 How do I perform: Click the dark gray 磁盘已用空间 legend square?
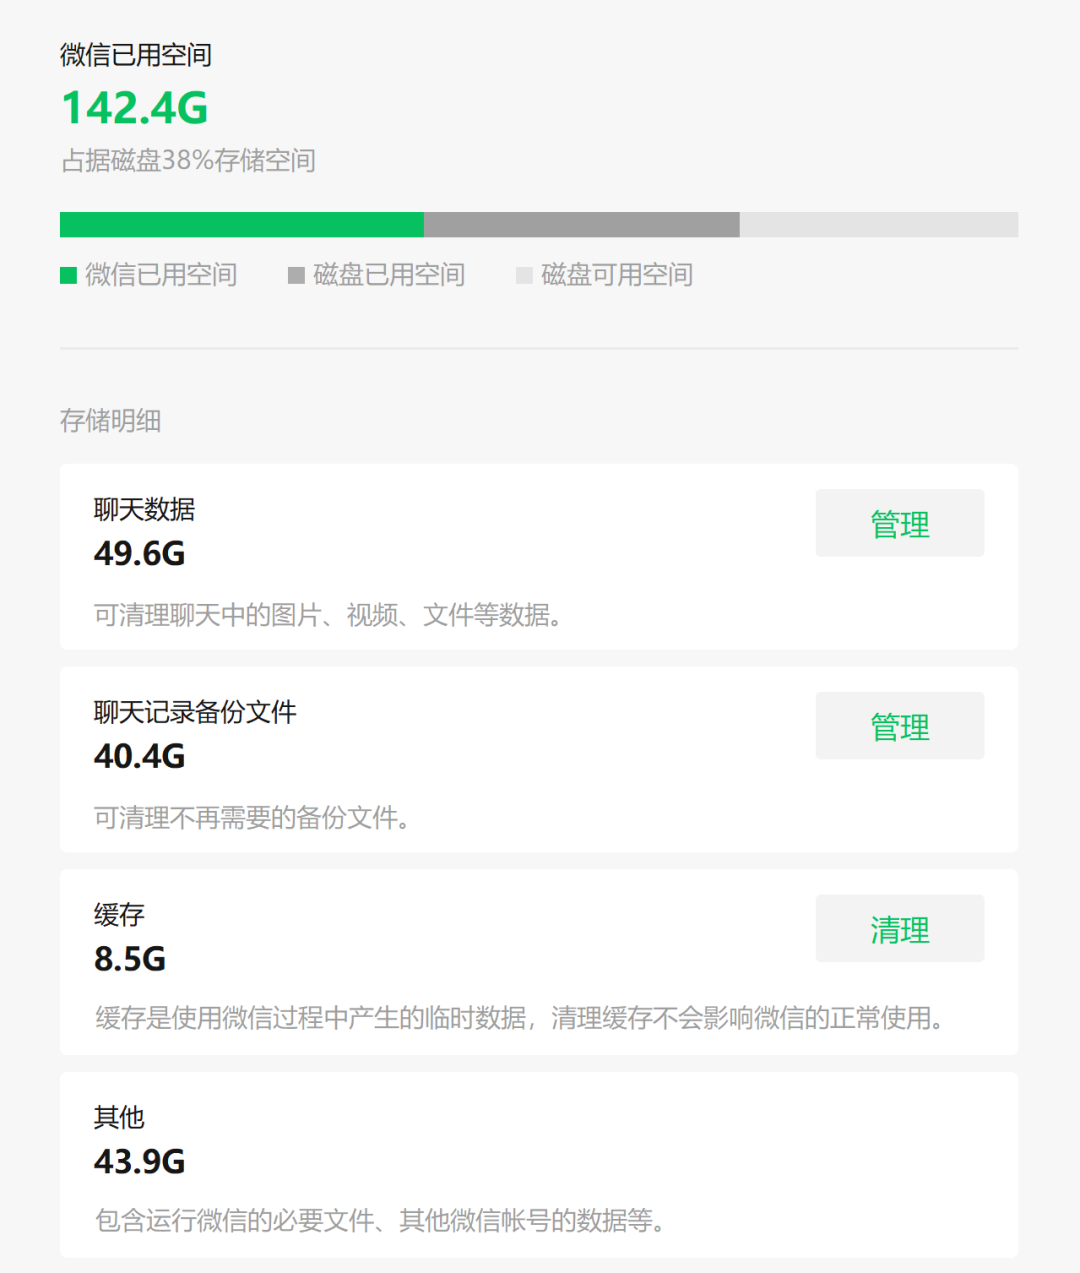(296, 275)
